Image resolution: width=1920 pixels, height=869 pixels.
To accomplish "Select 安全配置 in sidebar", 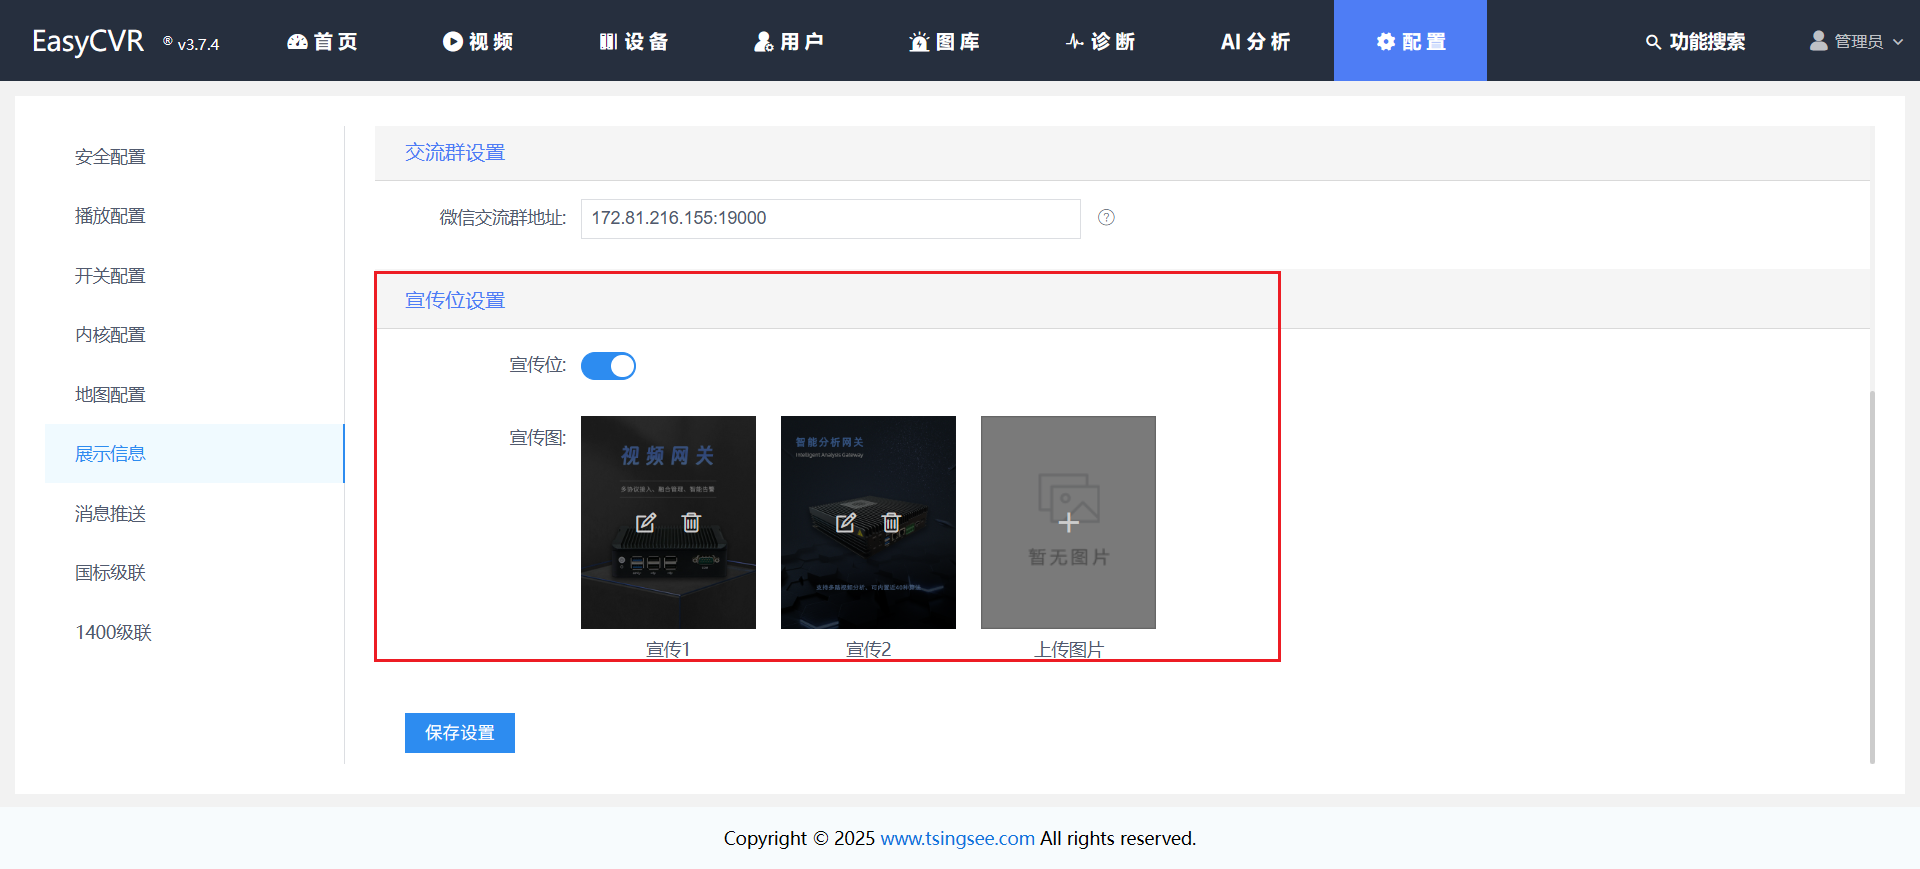I will pos(110,157).
